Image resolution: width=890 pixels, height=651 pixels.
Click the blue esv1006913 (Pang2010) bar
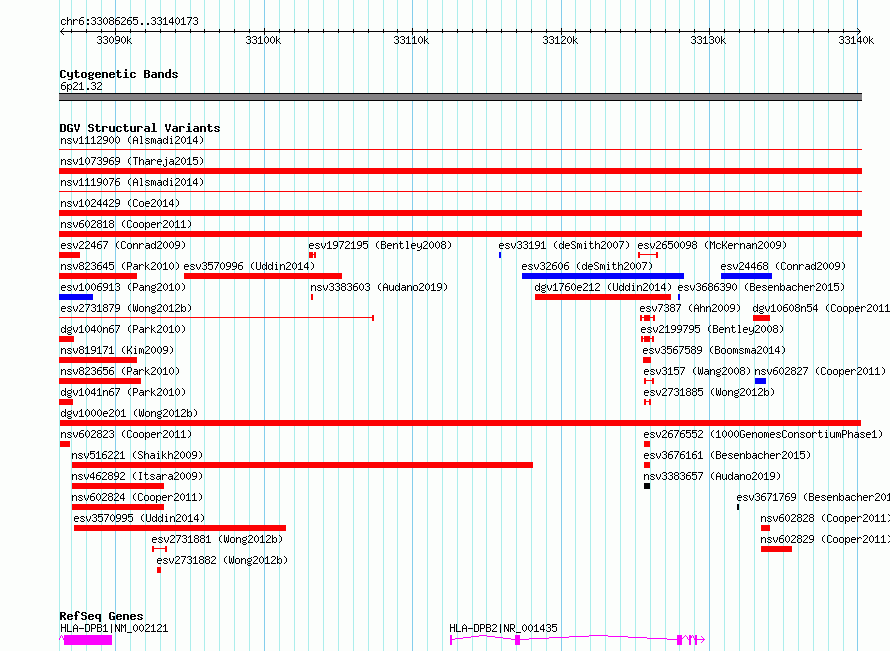point(76,297)
